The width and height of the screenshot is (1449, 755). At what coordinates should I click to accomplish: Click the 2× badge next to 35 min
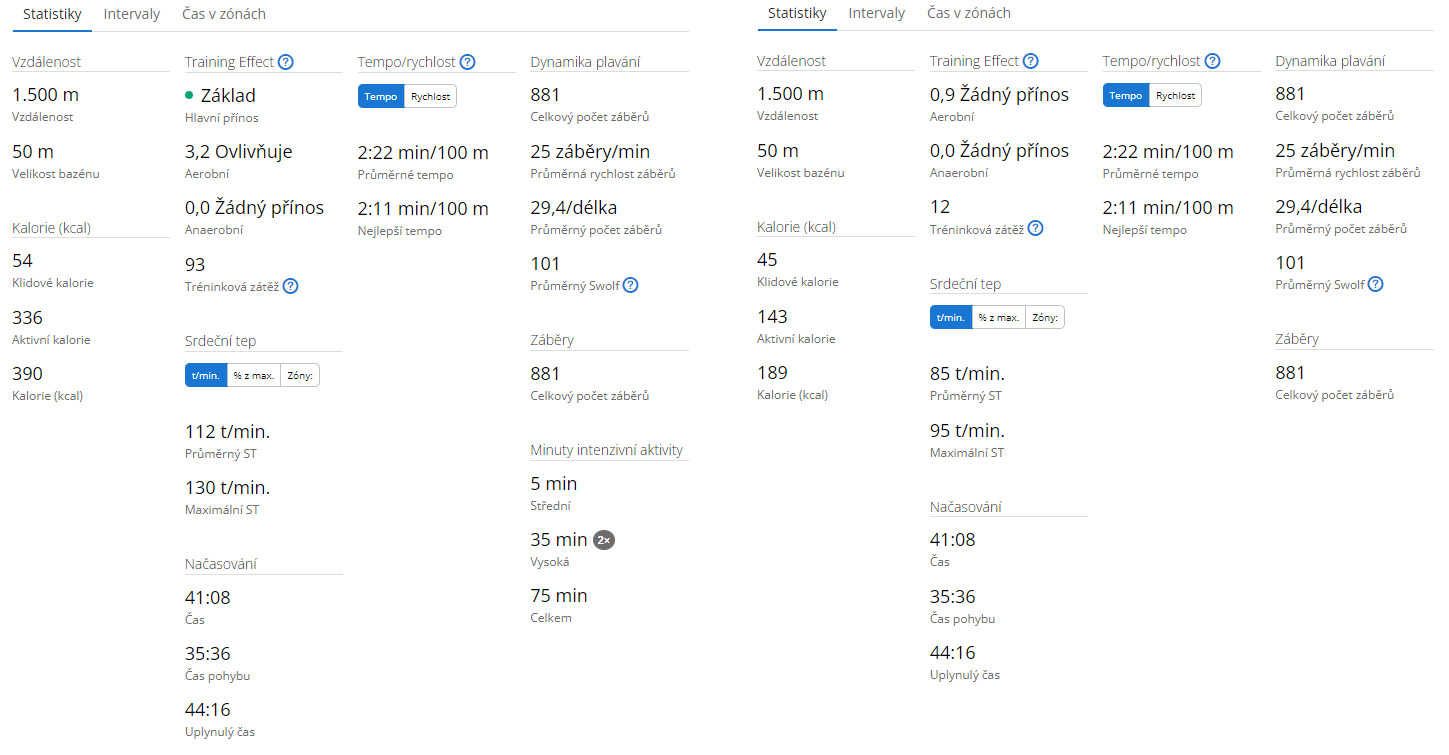click(603, 540)
